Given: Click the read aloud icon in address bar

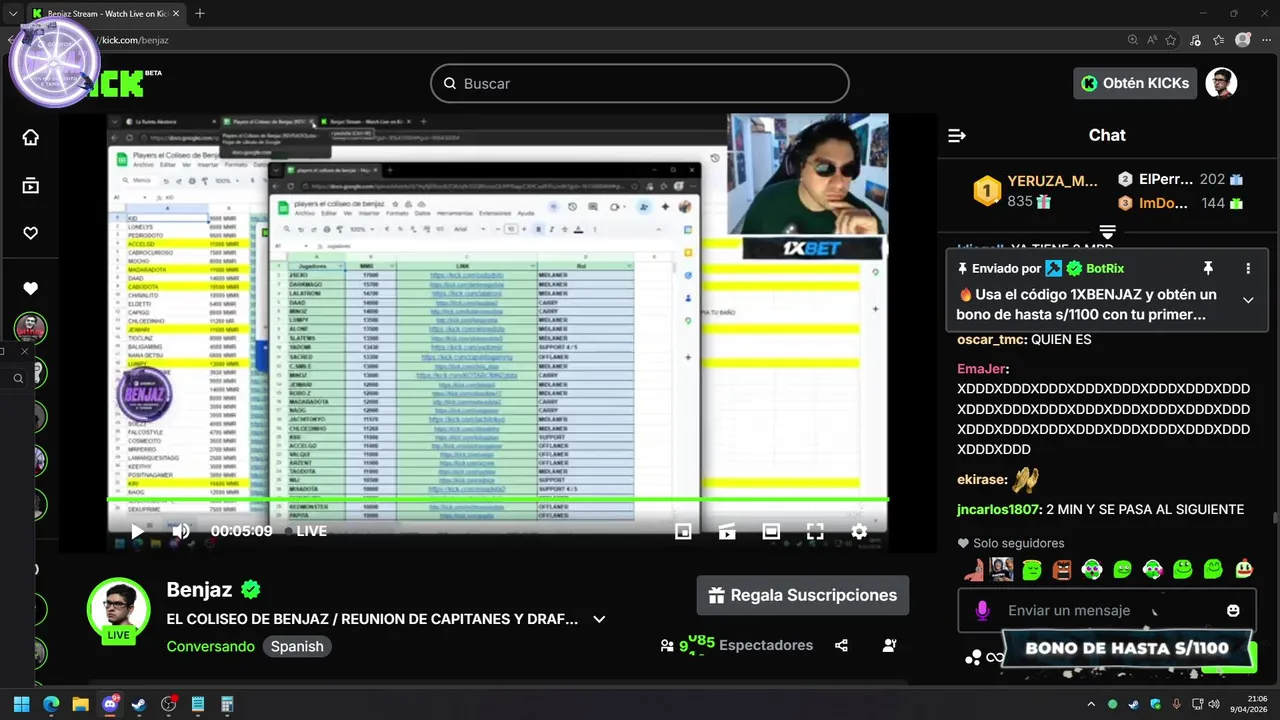Looking at the screenshot, I should tap(1153, 40).
